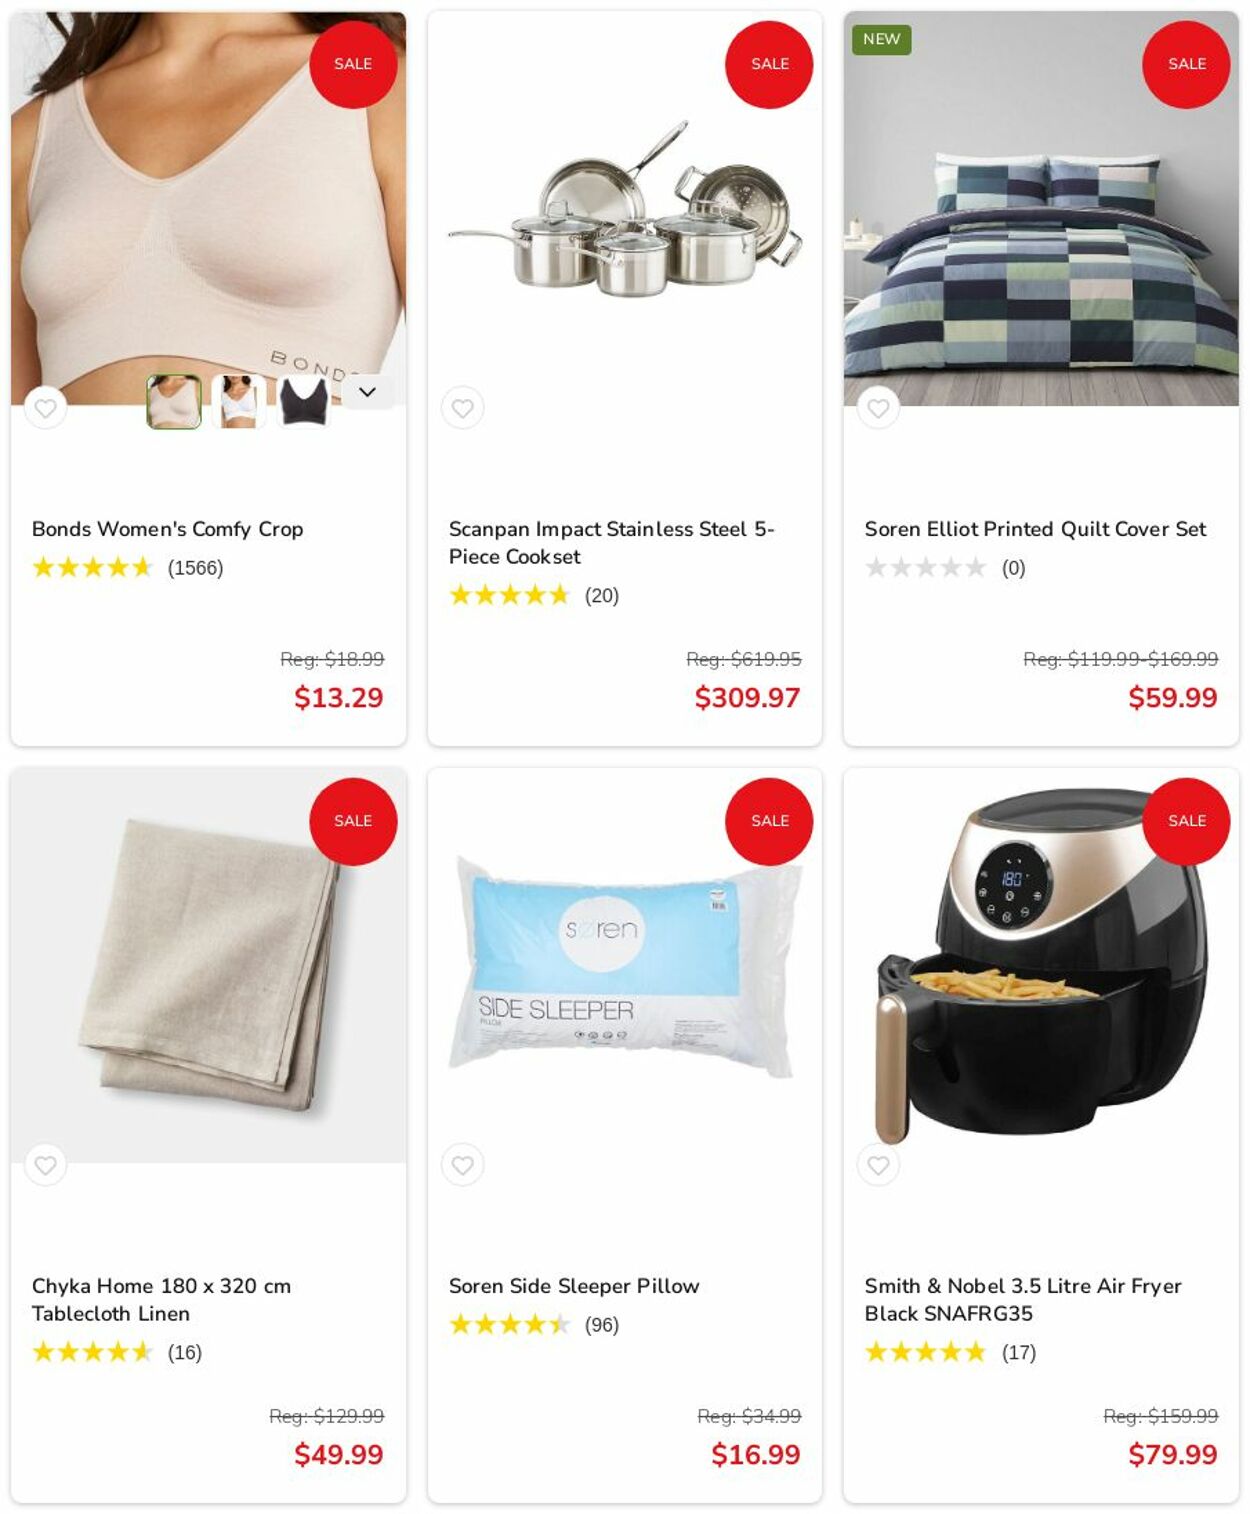Click SALE badge on Scanpan cookset
The image size is (1250, 1514).
click(769, 64)
